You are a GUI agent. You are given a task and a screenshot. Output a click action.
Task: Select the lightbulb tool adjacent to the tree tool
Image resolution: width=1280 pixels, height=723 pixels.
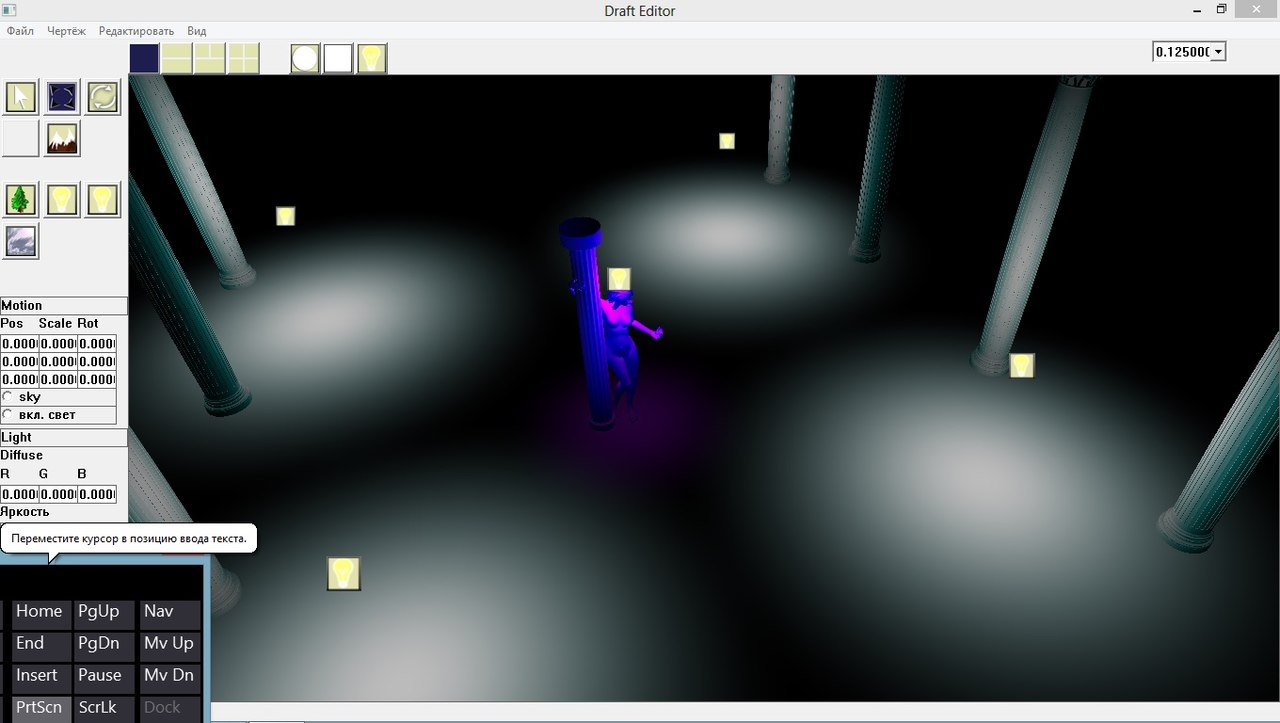coord(62,200)
